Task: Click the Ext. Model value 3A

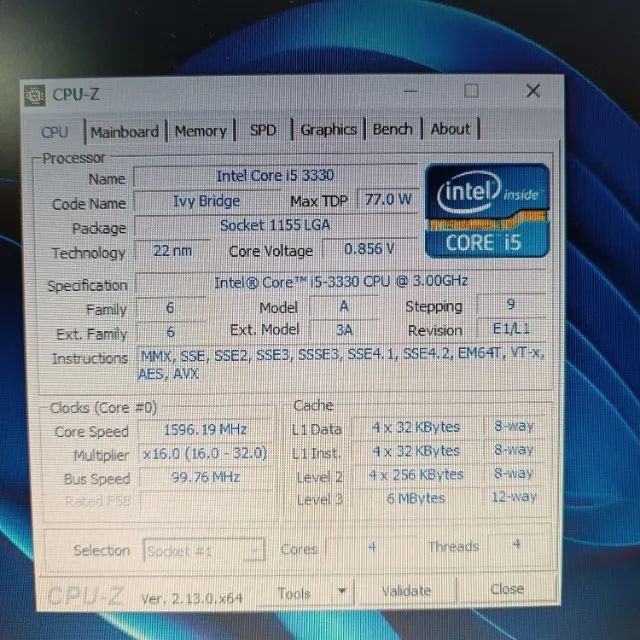Action: click(x=344, y=330)
